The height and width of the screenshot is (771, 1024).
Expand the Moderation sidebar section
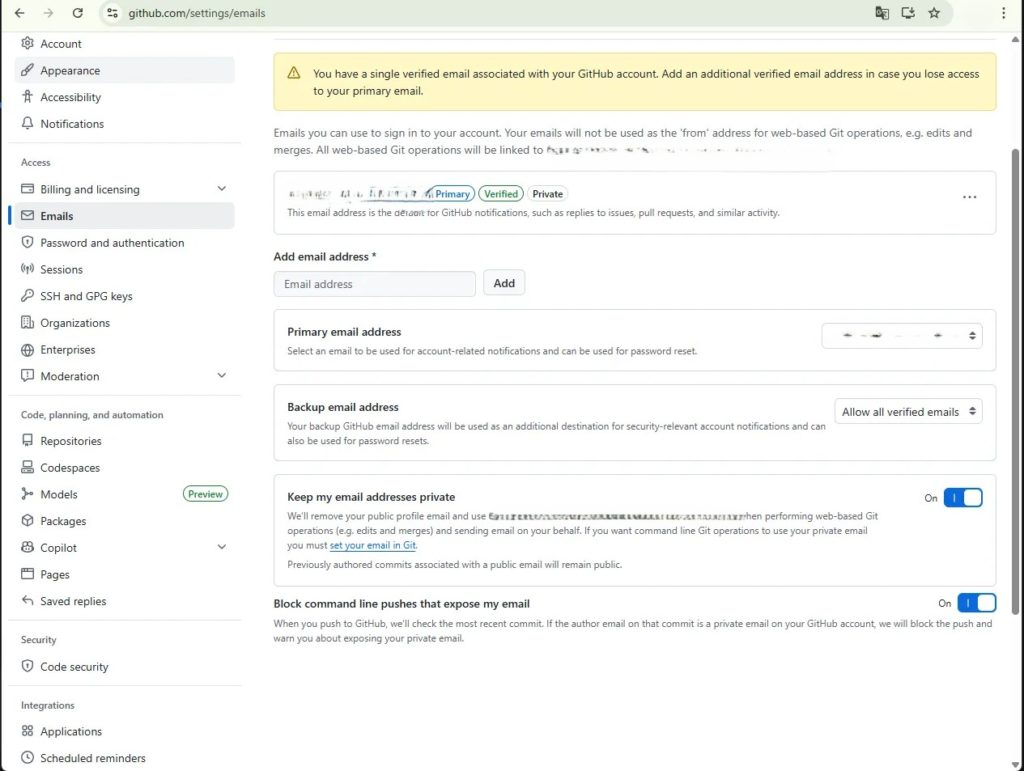click(x=221, y=376)
